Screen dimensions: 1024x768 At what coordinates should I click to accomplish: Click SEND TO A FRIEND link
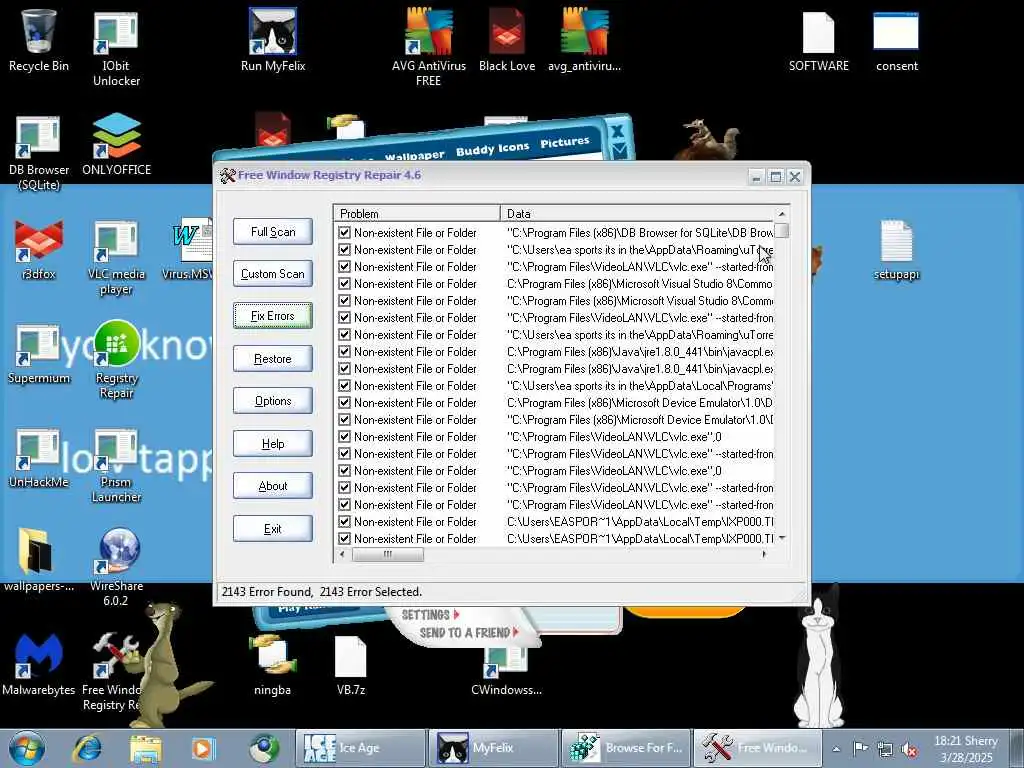click(469, 633)
